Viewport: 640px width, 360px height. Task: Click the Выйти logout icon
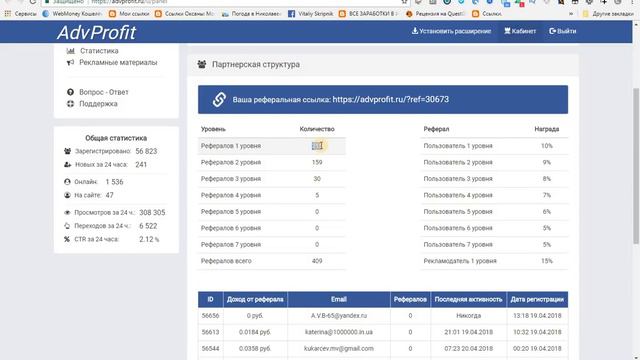point(552,31)
